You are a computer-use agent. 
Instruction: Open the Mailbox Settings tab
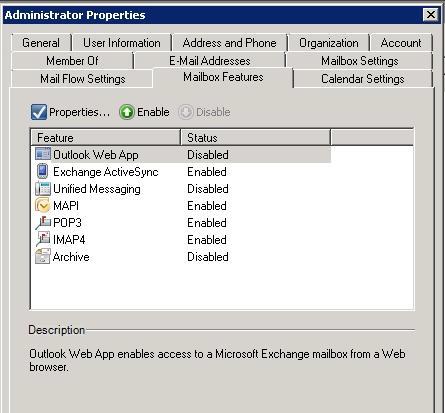pyautogui.click(x=360, y=61)
